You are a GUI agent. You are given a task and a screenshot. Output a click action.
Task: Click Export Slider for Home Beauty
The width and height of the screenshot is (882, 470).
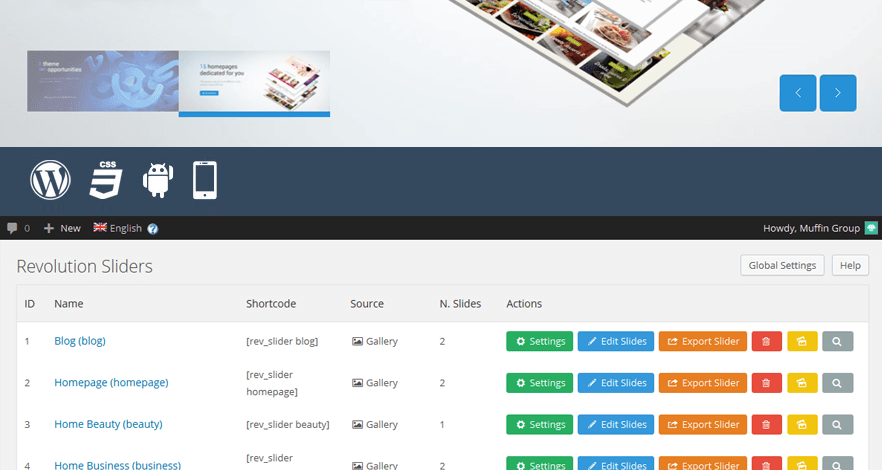703,425
